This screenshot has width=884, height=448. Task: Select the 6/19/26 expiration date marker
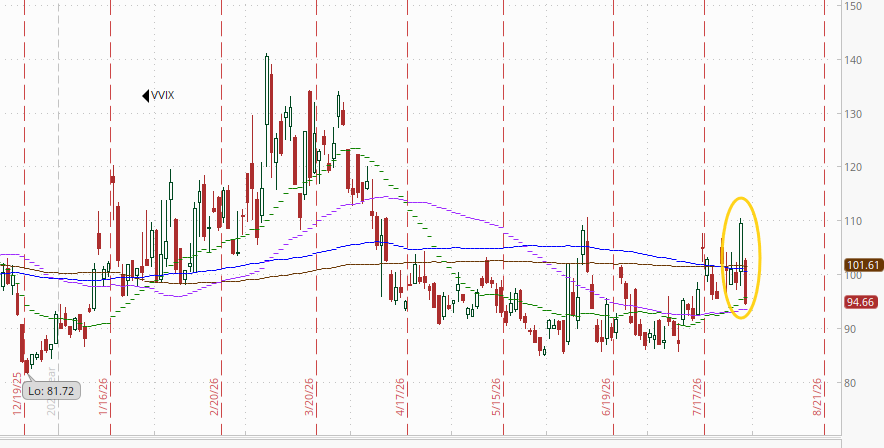tap(607, 397)
